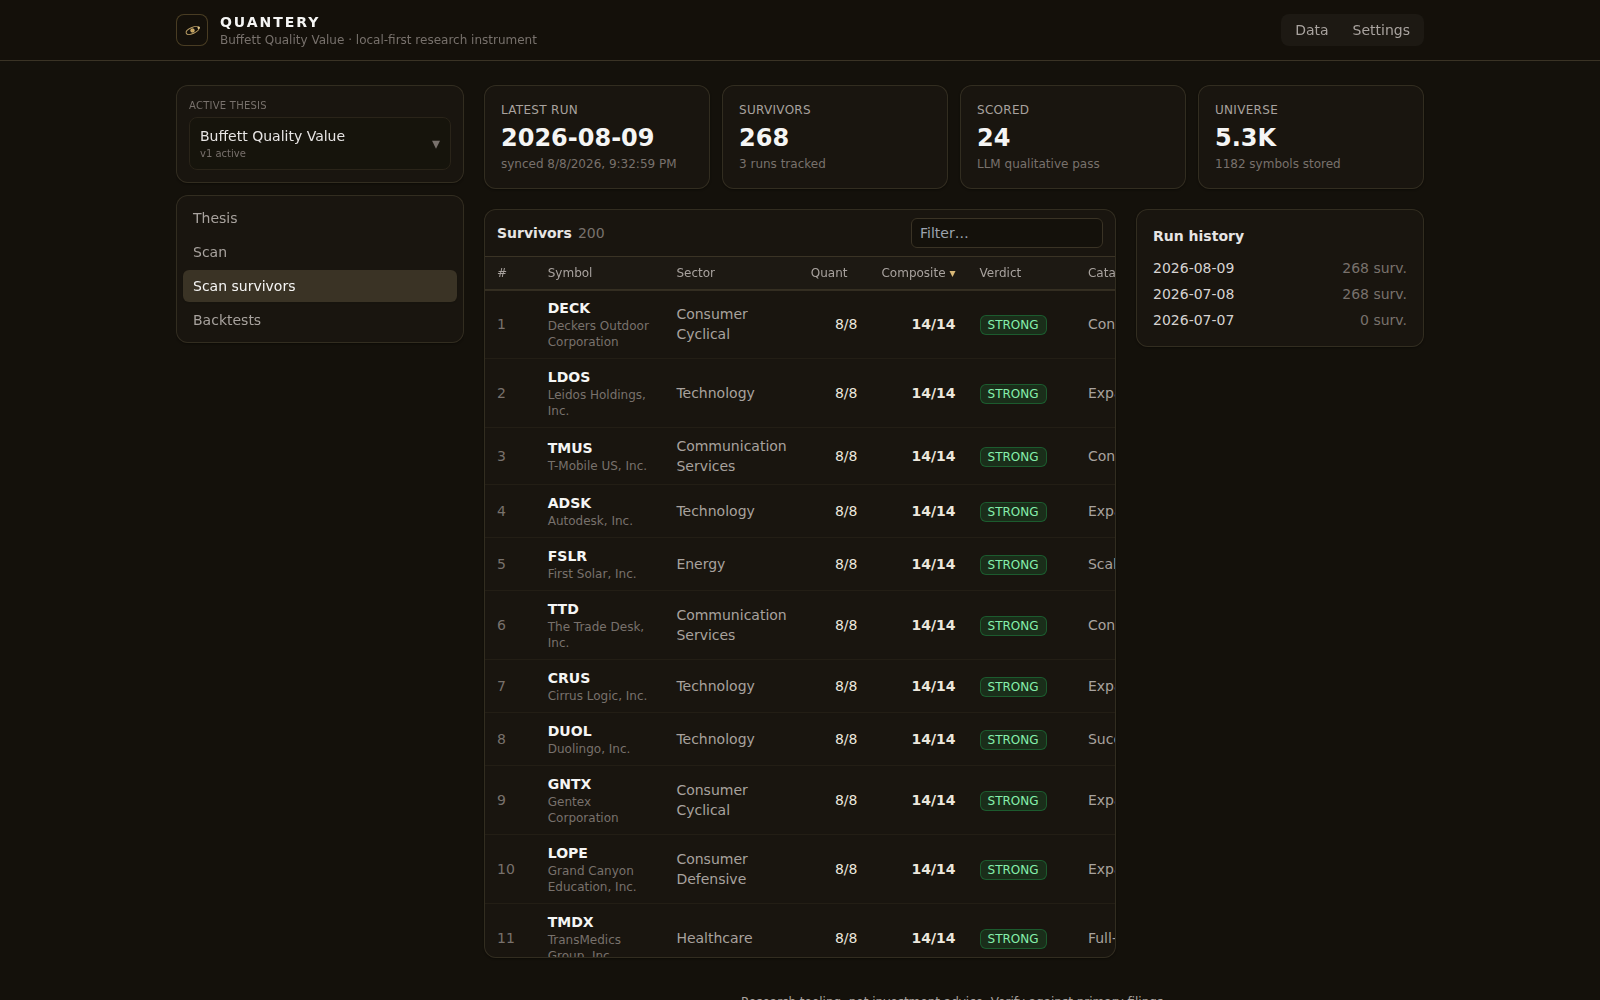Open the LOPE ticker row
Screen dimensions: 1600x1000
(x=799, y=869)
